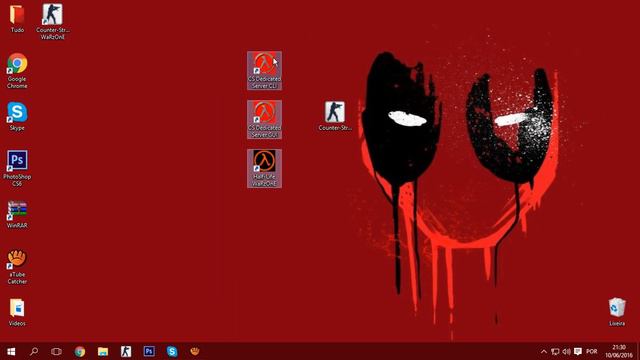Select the PhotoShop CS6 desktop shortcut
Image resolution: width=640 pixels, height=360 pixels.
pos(17,168)
